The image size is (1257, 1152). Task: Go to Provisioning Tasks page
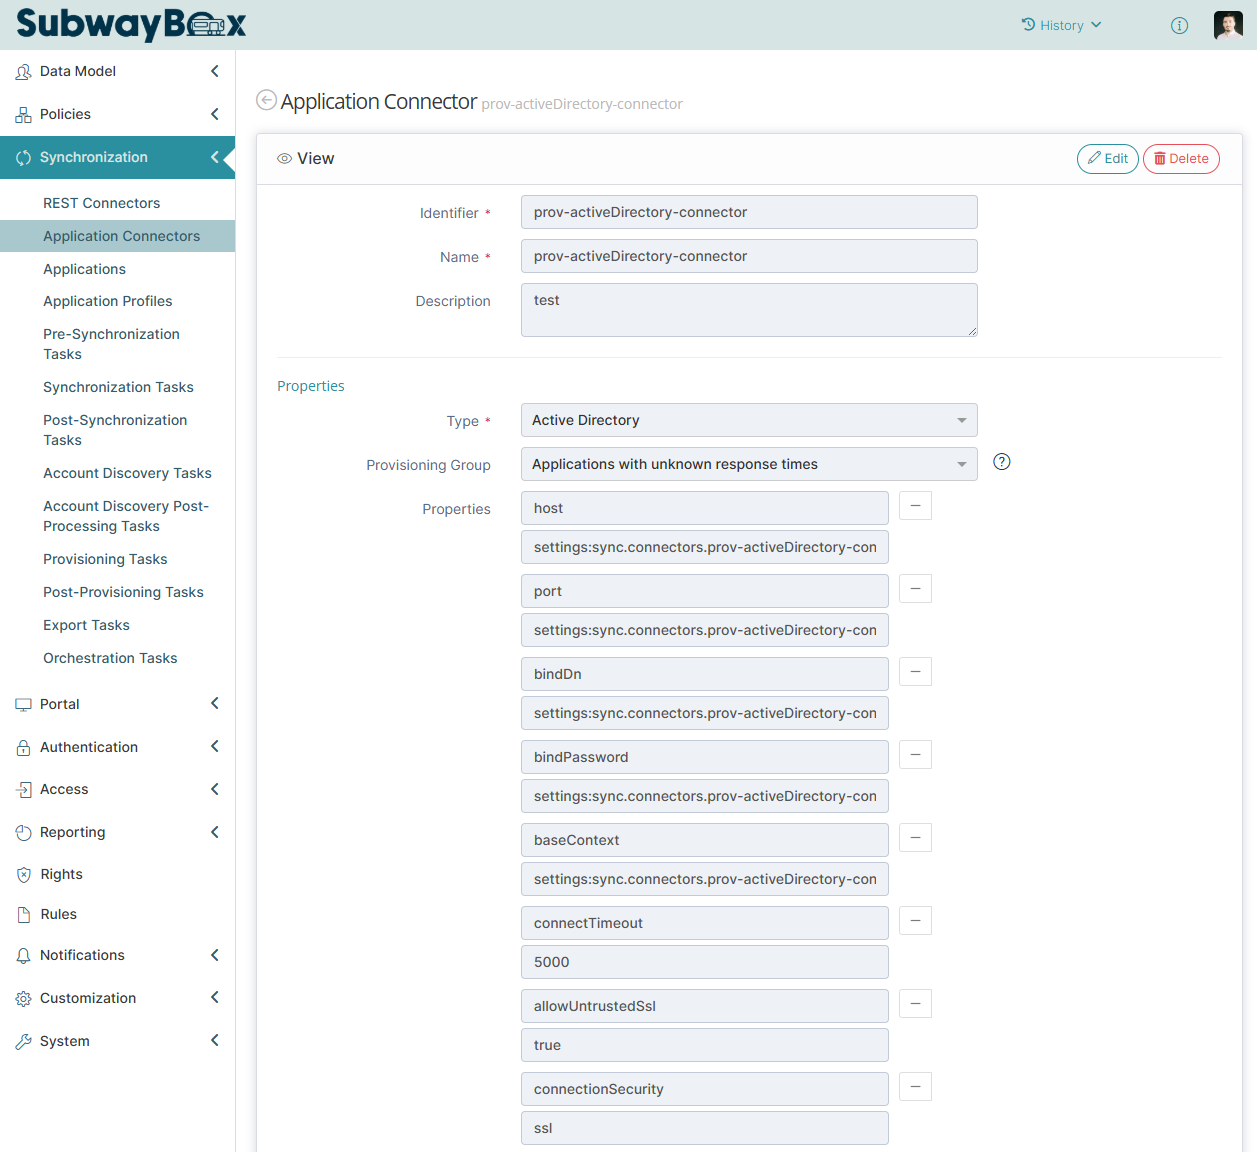coord(105,559)
